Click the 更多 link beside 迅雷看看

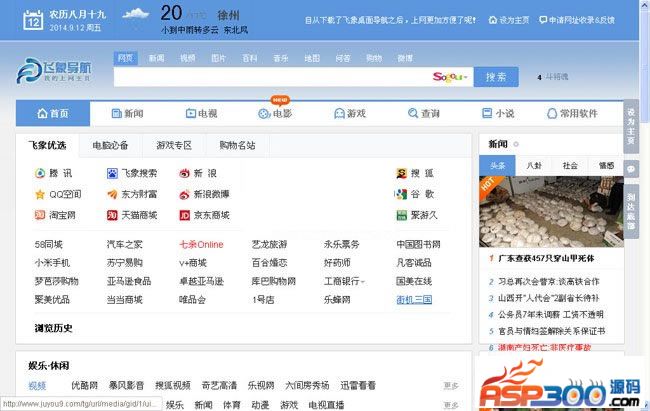tap(451, 386)
